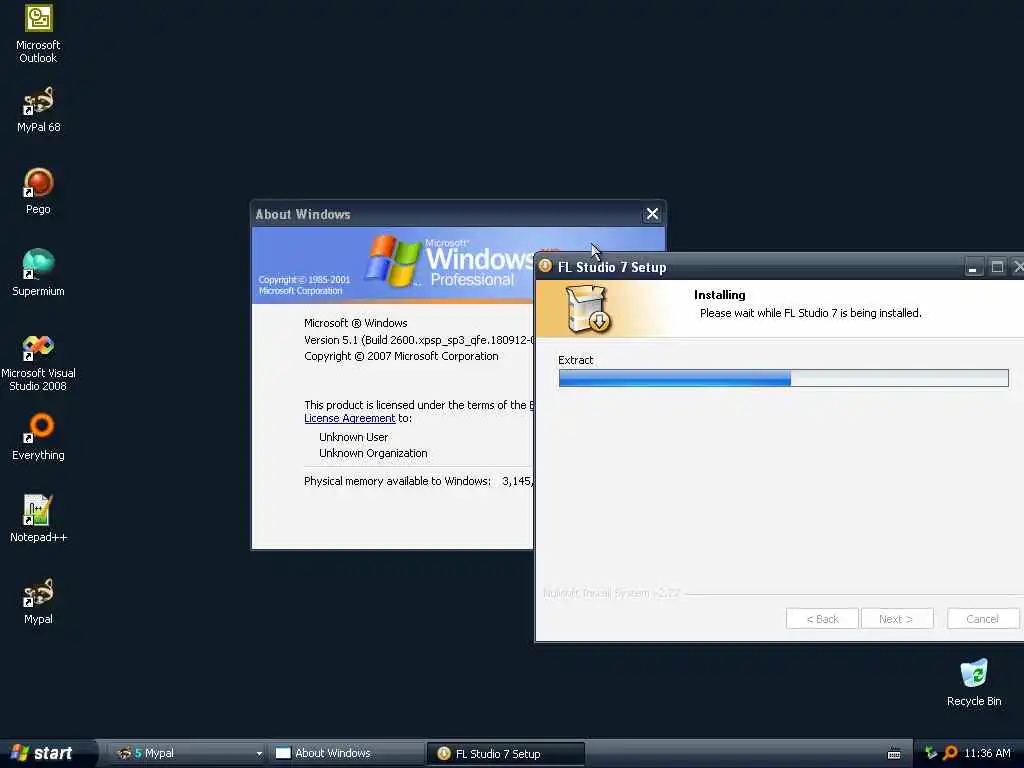Screen dimensions: 1024x768
Task: Click the installer box icon in the setup header
Action: click(x=587, y=309)
